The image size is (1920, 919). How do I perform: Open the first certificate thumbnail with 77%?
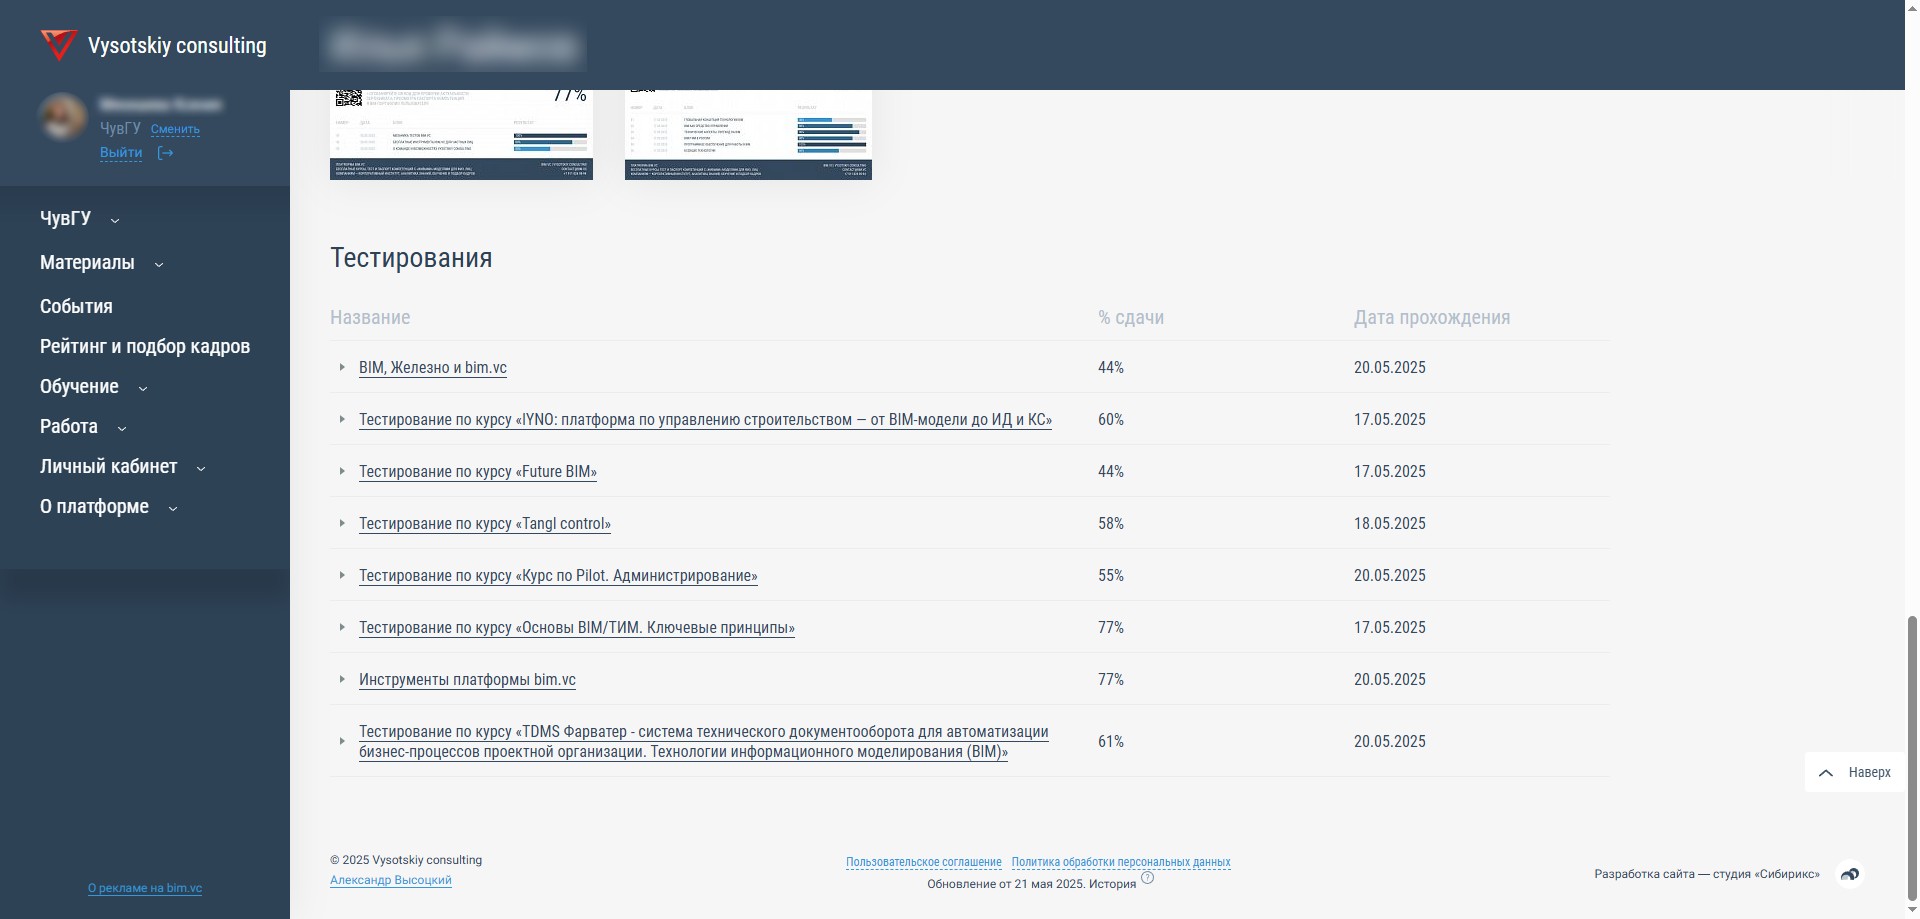point(461,135)
